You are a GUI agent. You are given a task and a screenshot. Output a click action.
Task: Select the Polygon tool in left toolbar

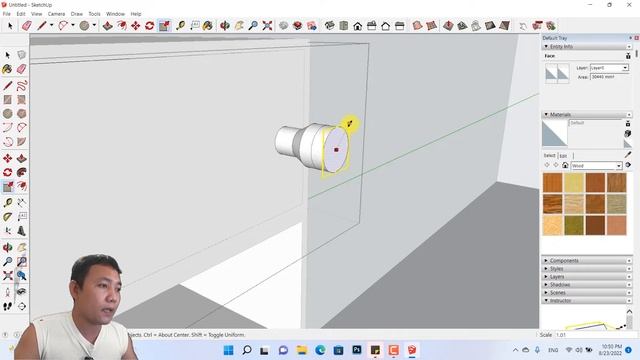[22, 113]
